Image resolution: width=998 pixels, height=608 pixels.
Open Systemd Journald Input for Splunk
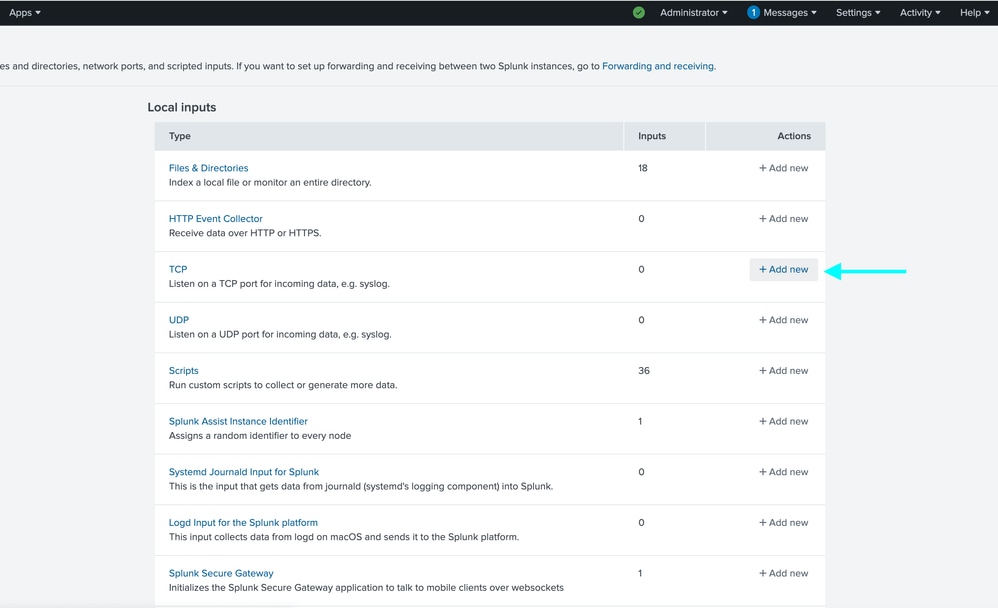[x=244, y=472]
